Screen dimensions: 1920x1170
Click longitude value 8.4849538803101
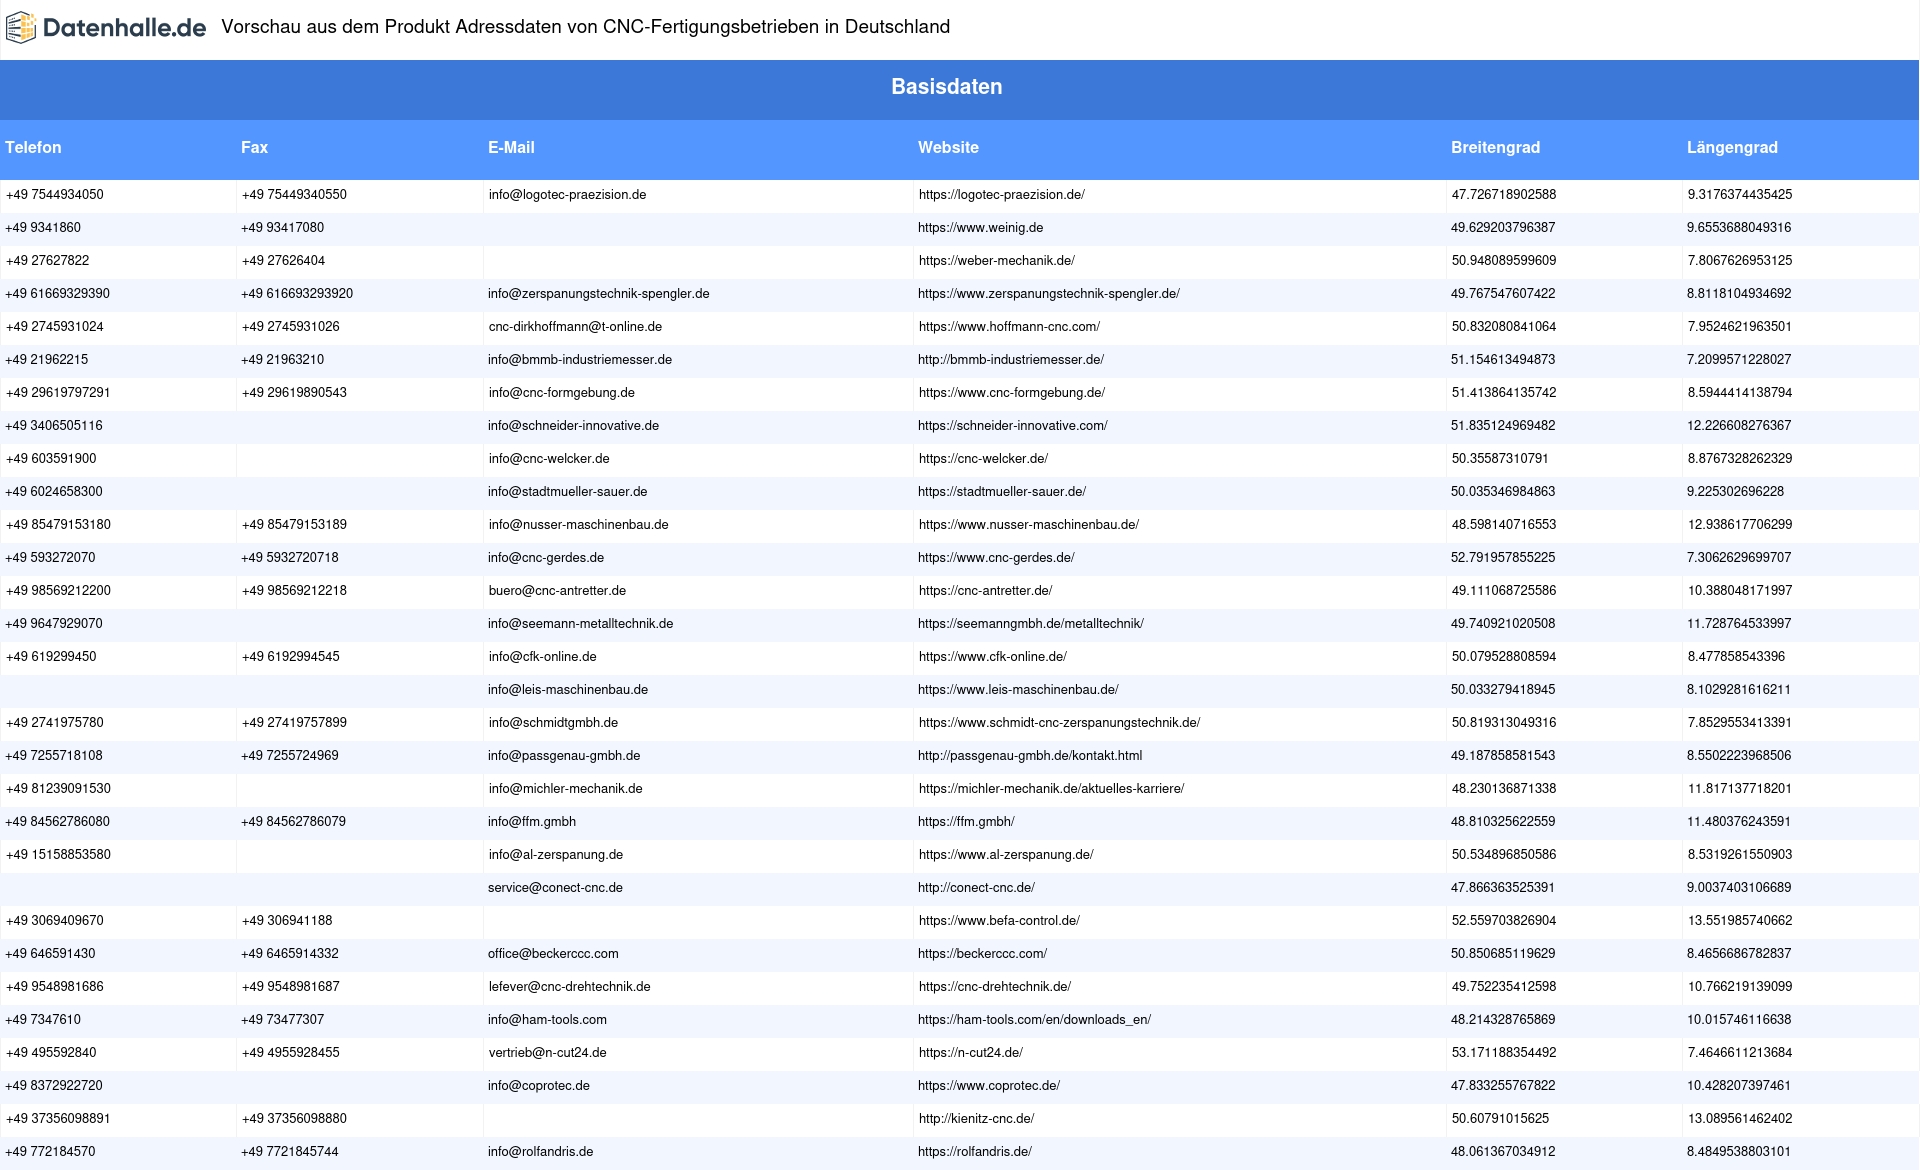click(1739, 1152)
